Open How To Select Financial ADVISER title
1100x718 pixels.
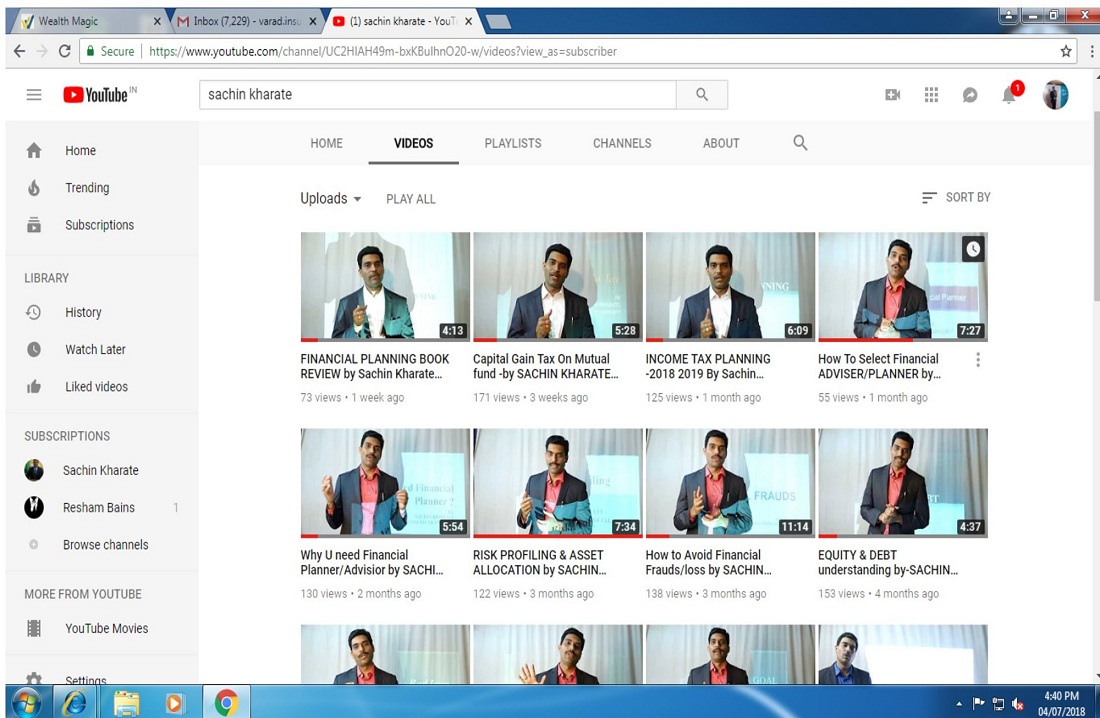[879, 366]
